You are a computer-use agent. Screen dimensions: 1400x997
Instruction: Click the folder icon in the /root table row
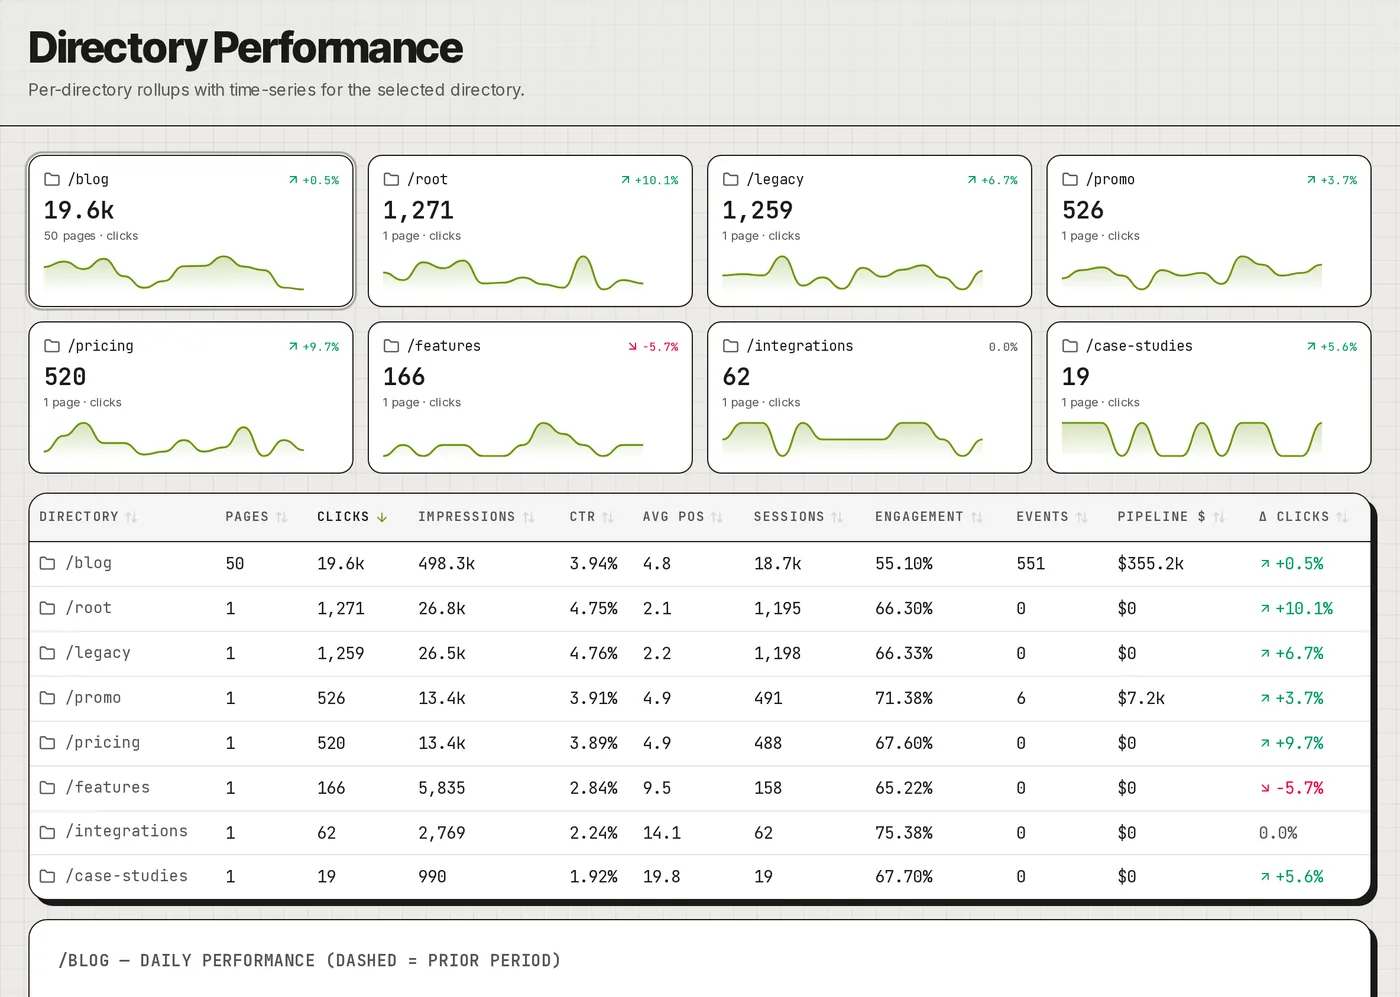click(x=47, y=608)
